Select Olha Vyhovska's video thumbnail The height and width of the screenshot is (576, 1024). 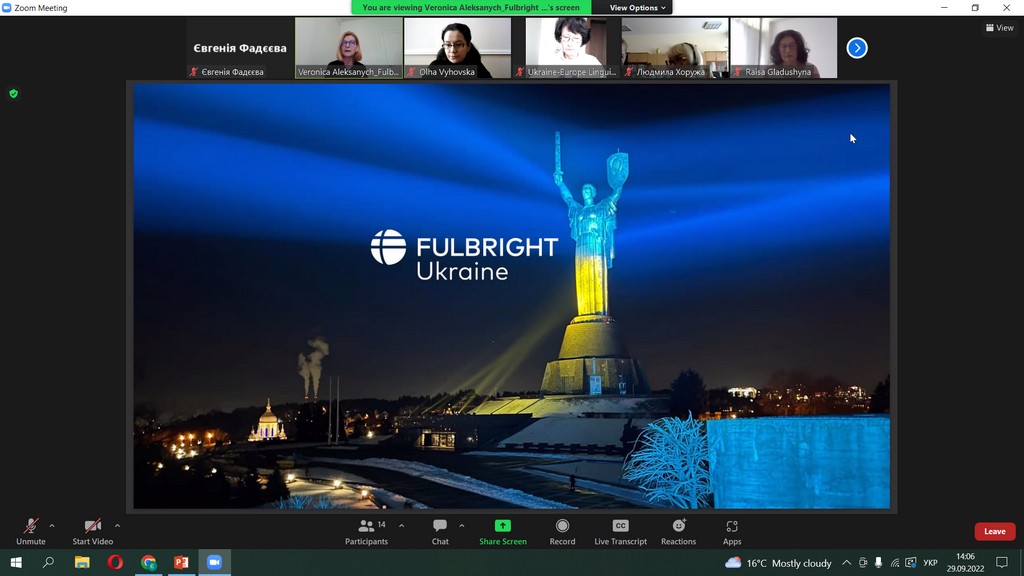point(457,48)
